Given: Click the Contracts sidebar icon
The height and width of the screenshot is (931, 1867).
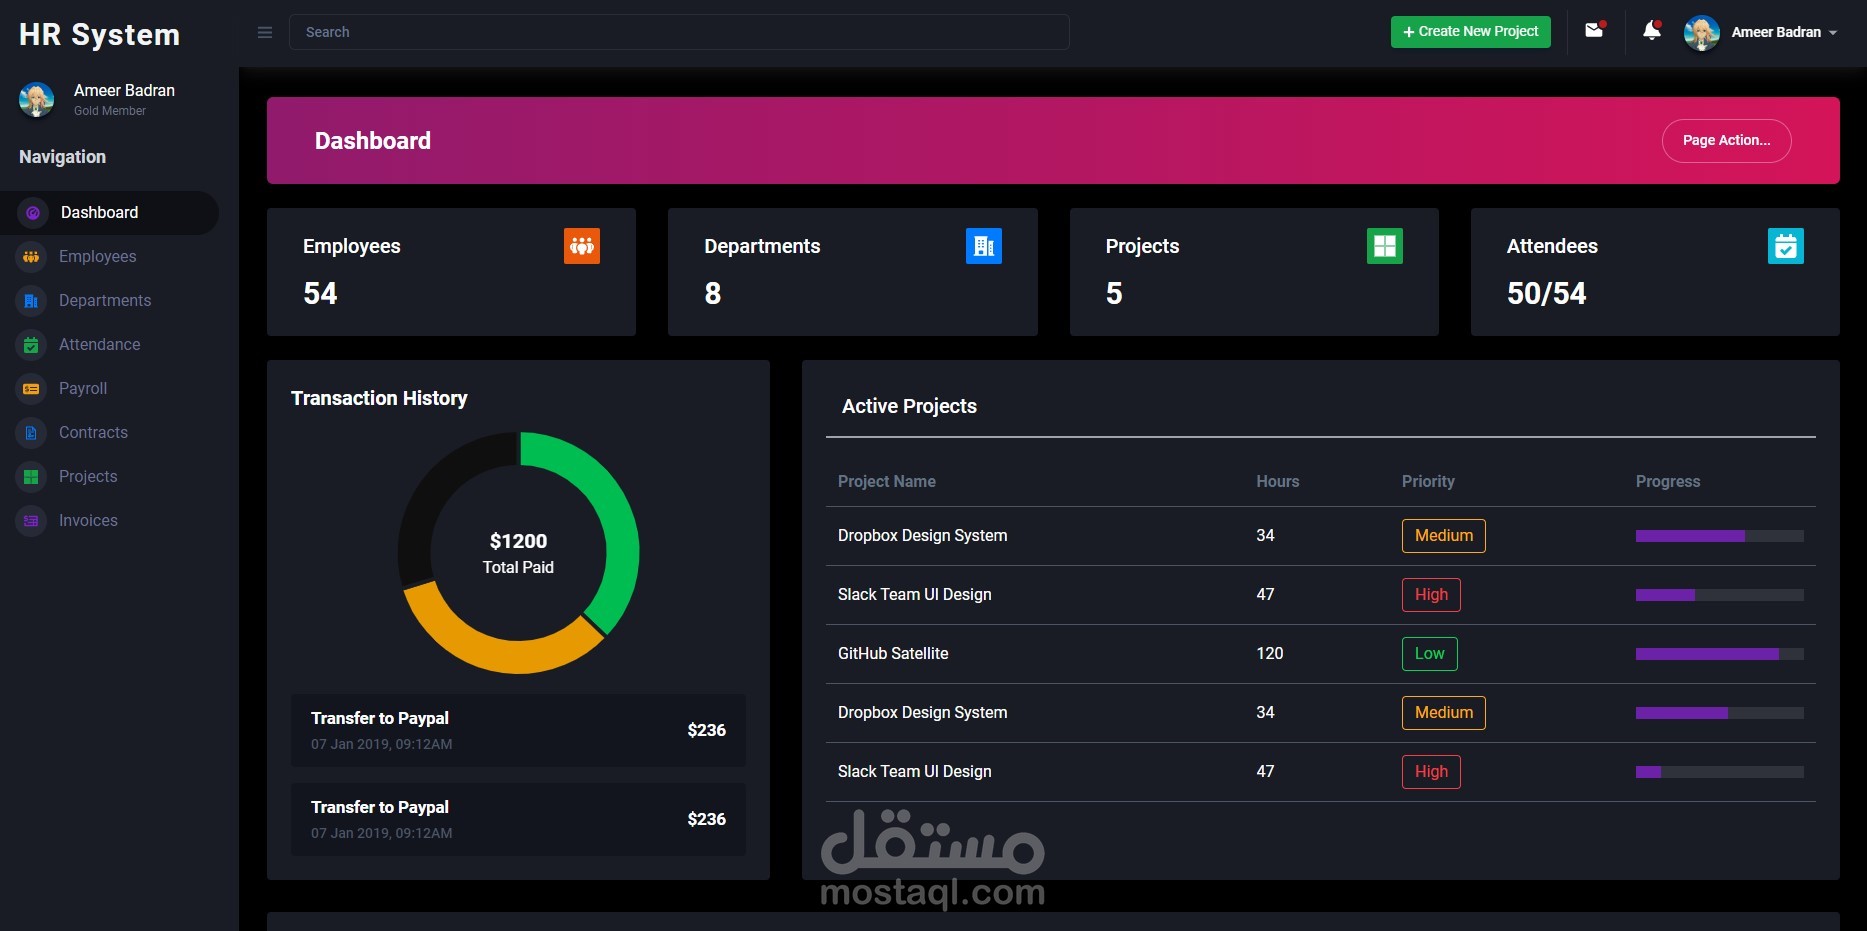Looking at the screenshot, I should (31, 433).
